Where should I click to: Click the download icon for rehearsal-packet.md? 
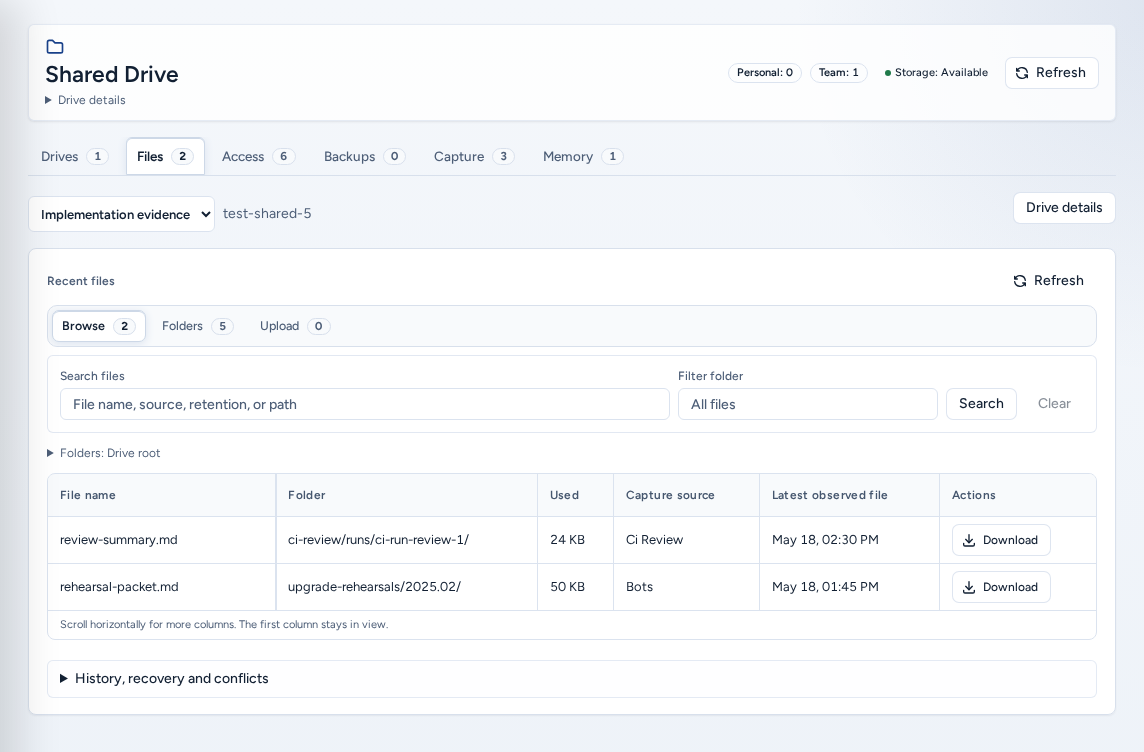[x=969, y=587]
